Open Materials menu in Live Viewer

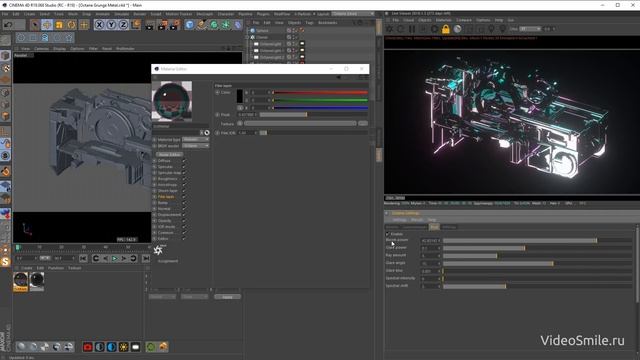point(443,20)
